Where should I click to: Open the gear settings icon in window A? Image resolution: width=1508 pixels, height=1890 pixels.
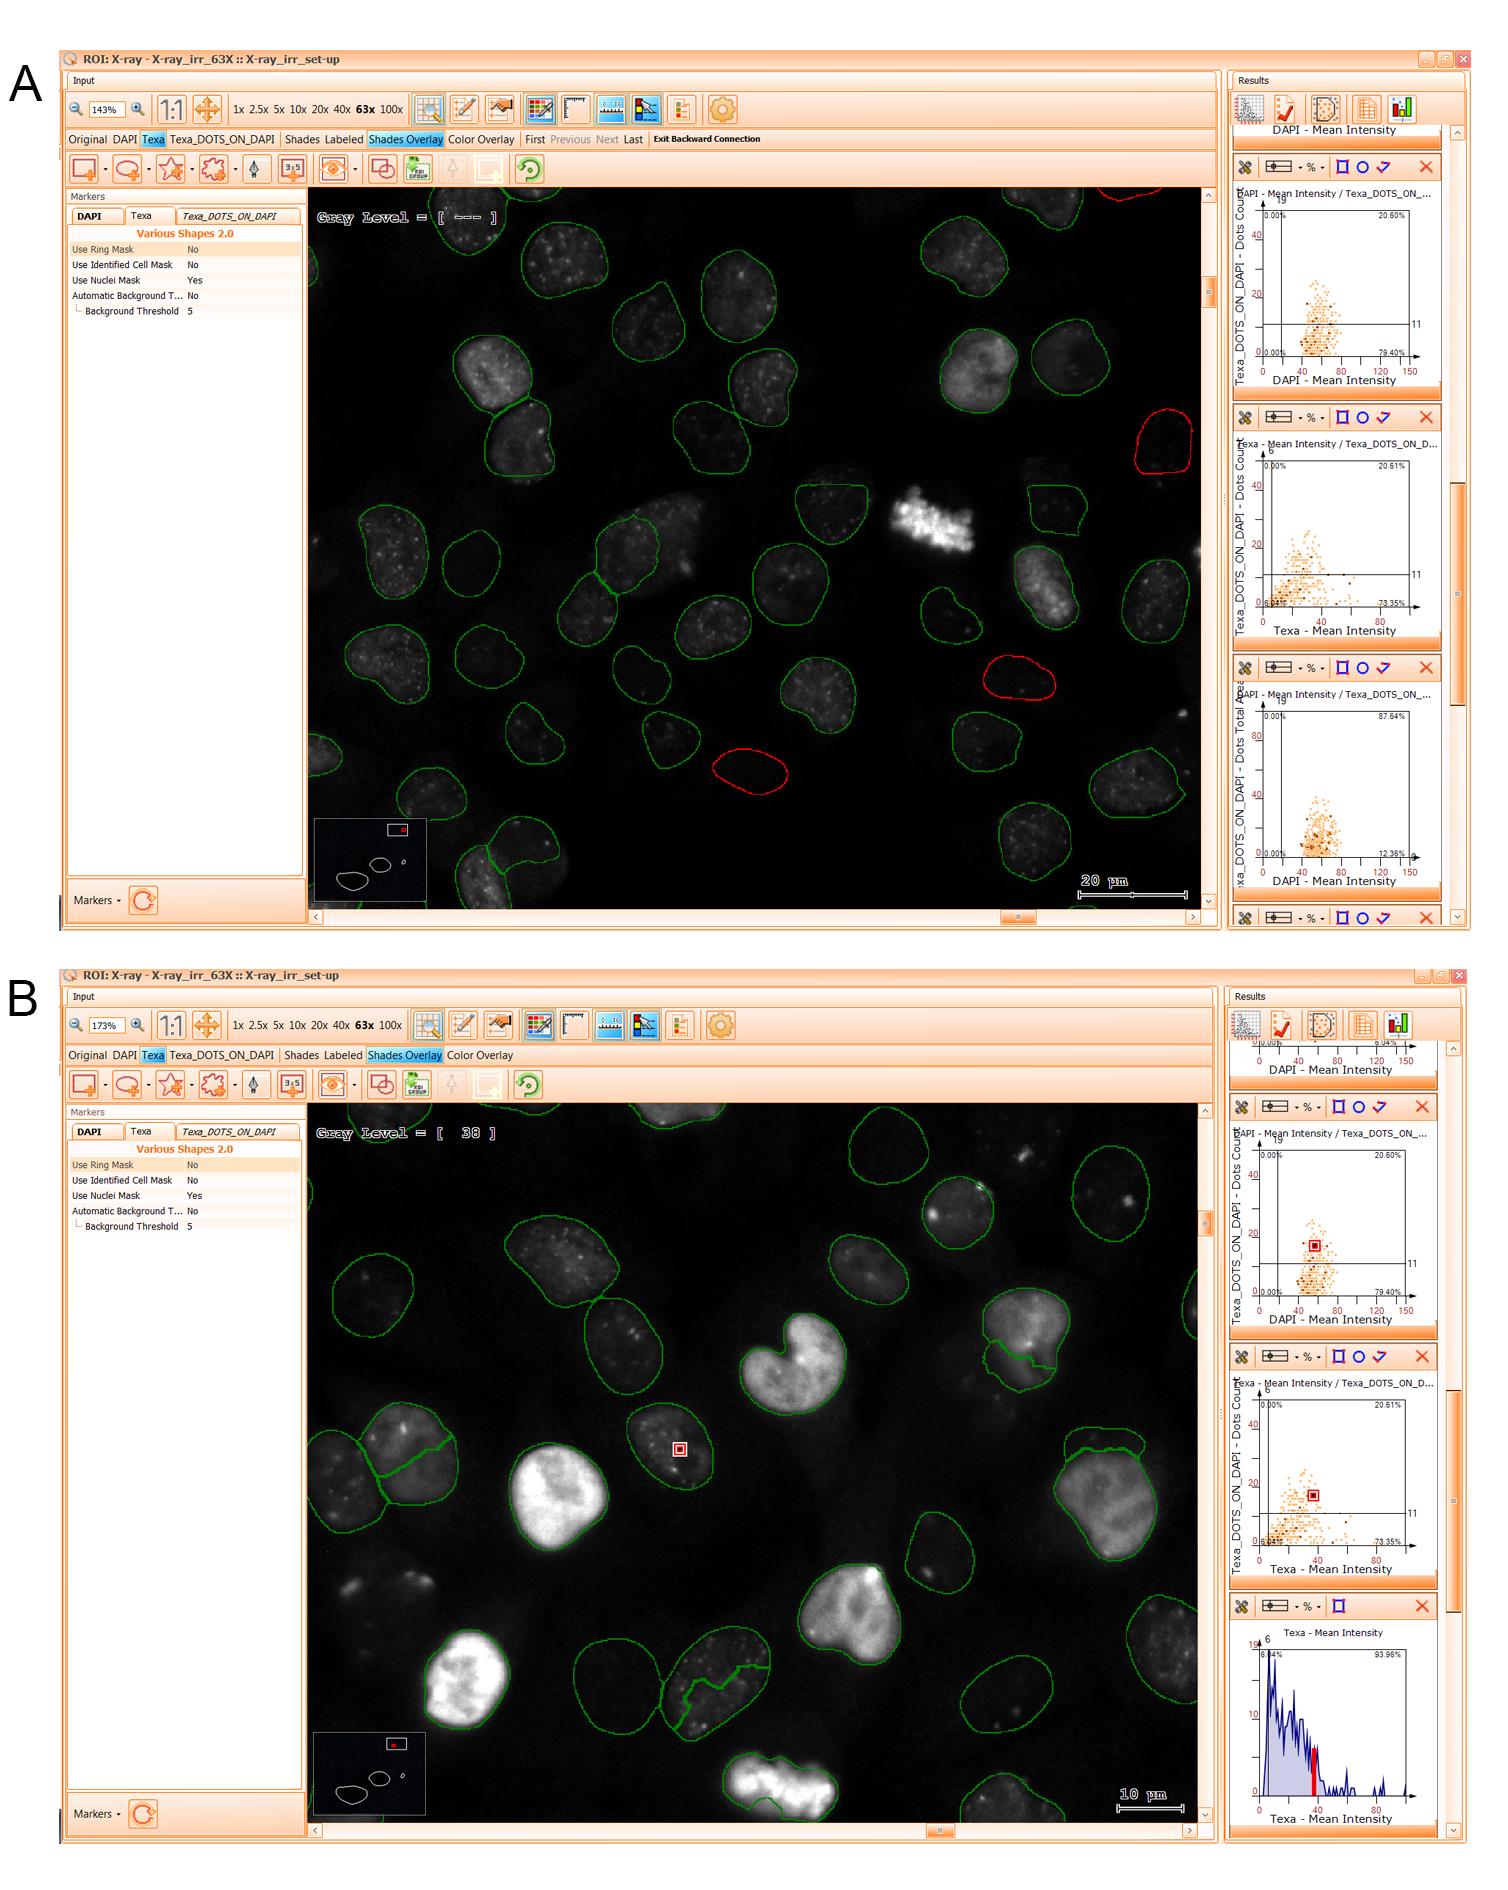click(x=722, y=109)
